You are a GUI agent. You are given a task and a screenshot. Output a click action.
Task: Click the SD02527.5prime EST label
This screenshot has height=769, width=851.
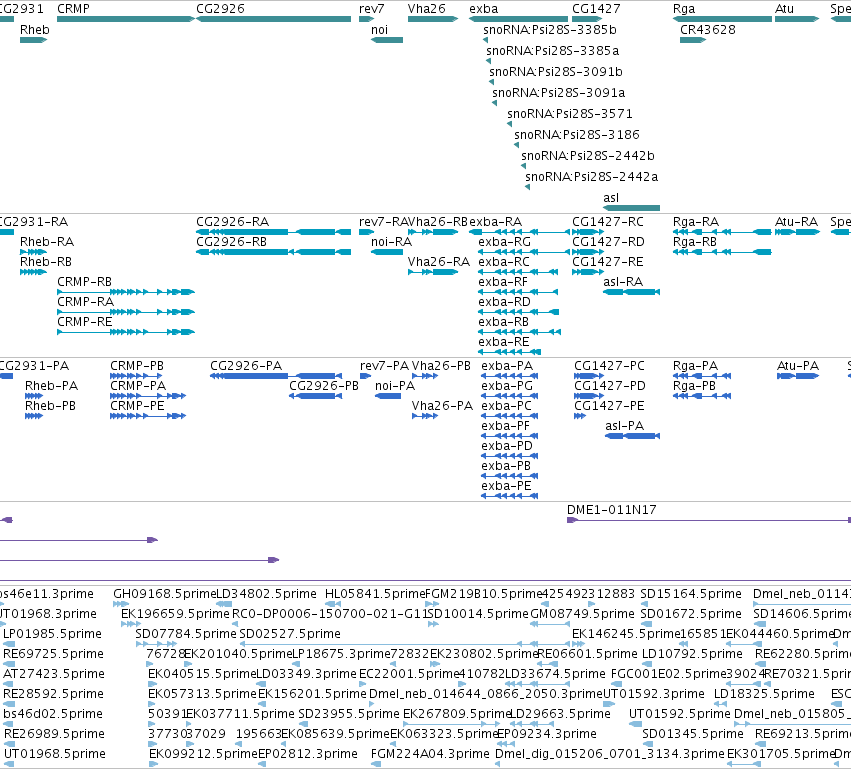pos(290,634)
